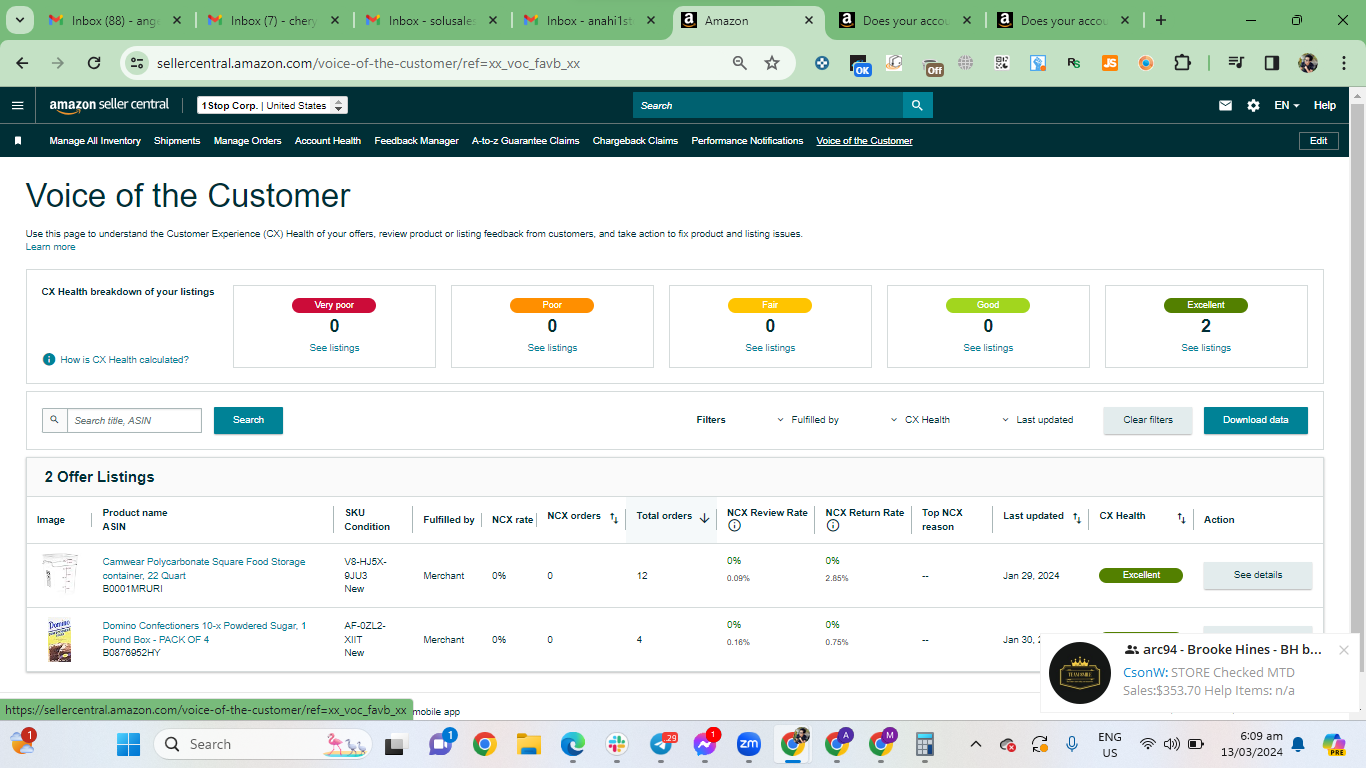Click the Domino sugar product thumbnail
The width and height of the screenshot is (1366, 768).
pyautogui.click(x=60, y=640)
